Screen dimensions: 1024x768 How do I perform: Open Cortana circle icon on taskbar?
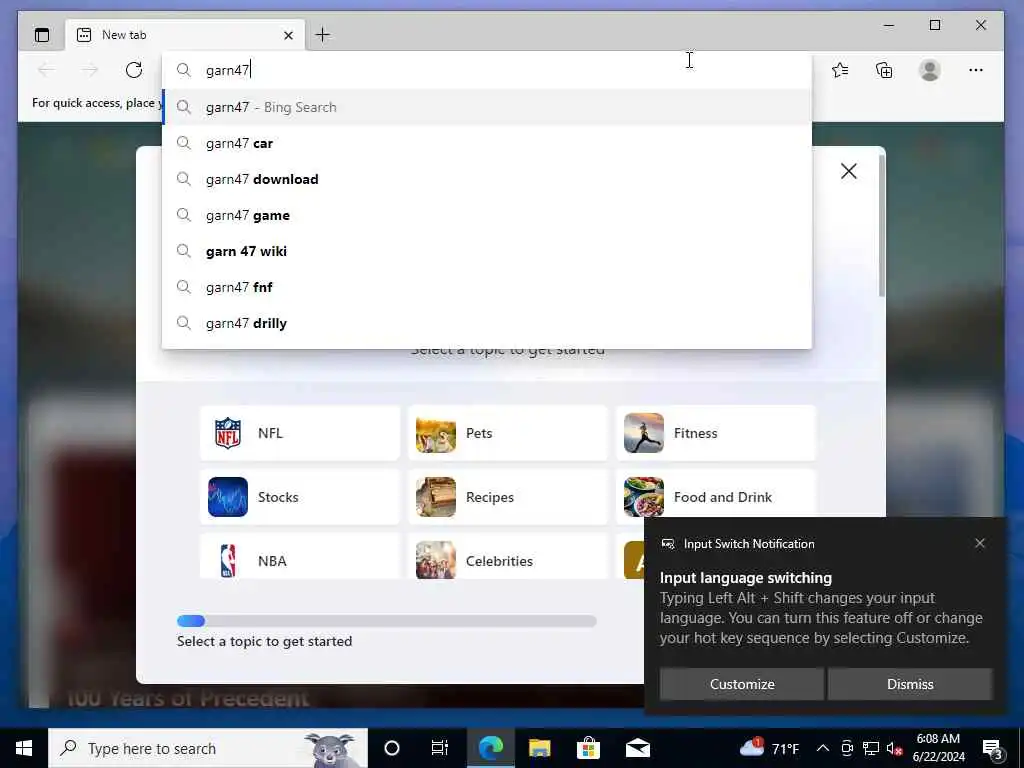click(x=392, y=748)
